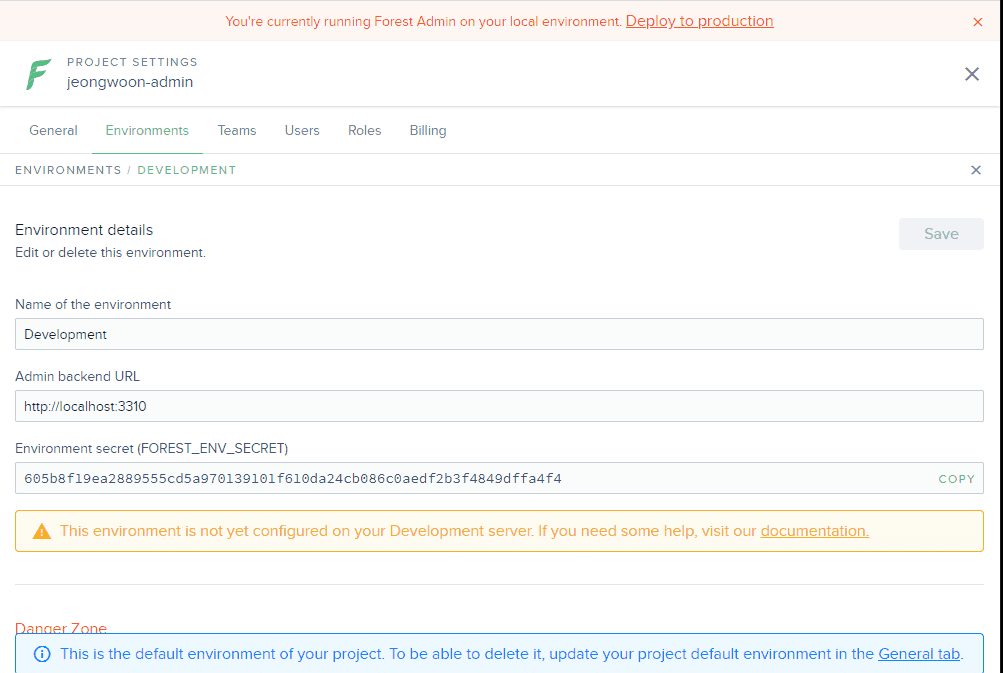The height and width of the screenshot is (673, 1003).
Task: Click the PROJECT SETTINGS header text
Action: pos(132,62)
